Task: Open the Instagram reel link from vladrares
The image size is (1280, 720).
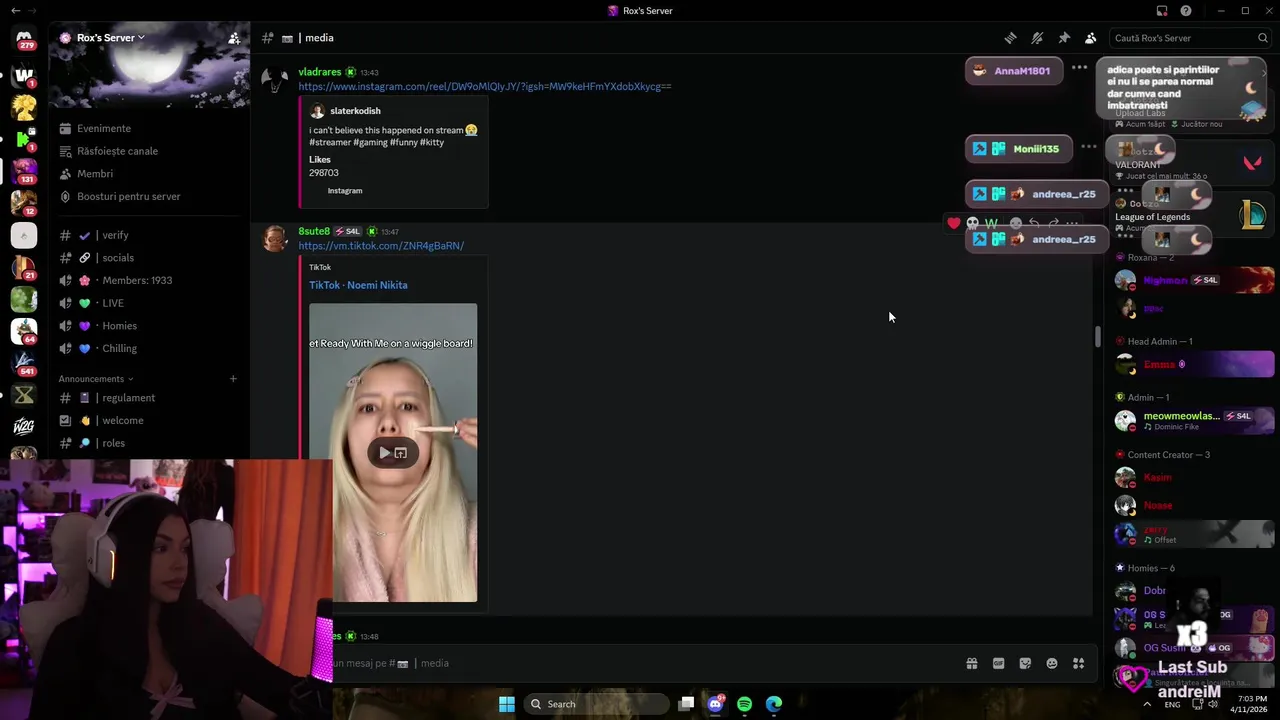Action: pos(485,87)
